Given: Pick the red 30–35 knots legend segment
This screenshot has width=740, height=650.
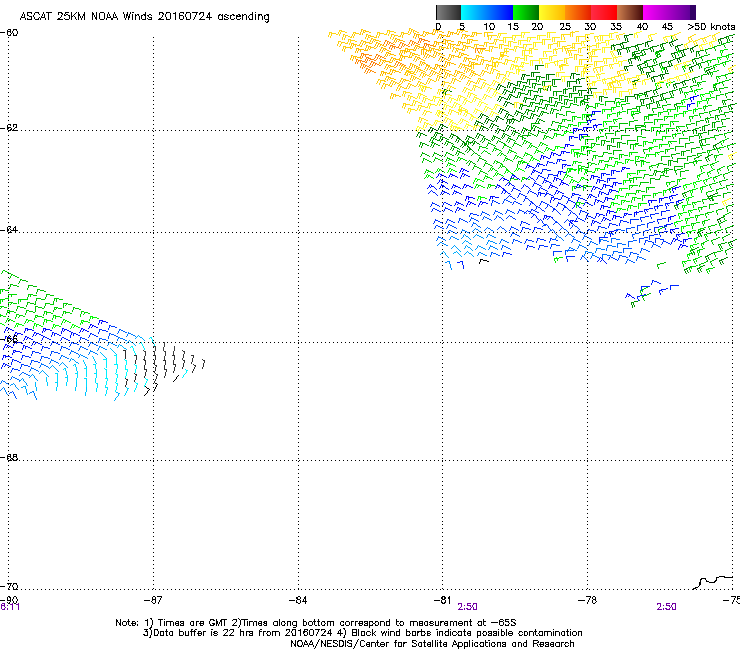Looking at the screenshot, I should pyautogui.click(x=604, y=12).
